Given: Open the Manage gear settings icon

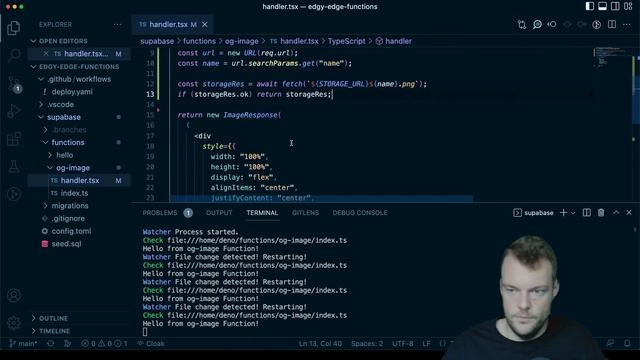Looking at the screenshot, I should (13, 323).
